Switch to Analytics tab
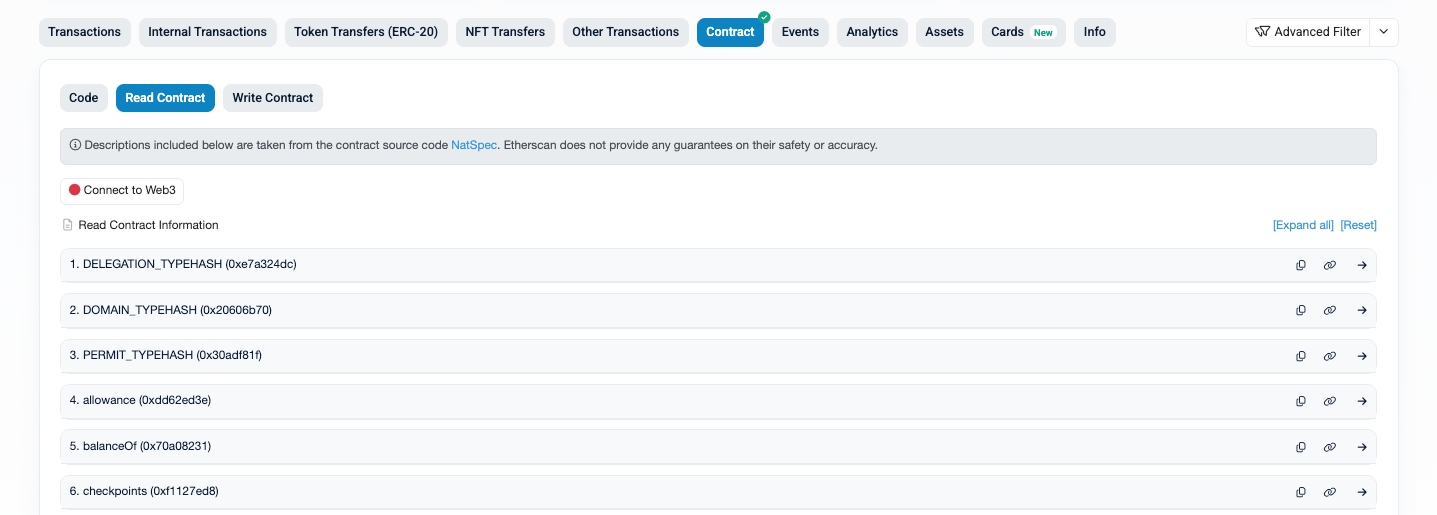 click(x=872, y=32)
